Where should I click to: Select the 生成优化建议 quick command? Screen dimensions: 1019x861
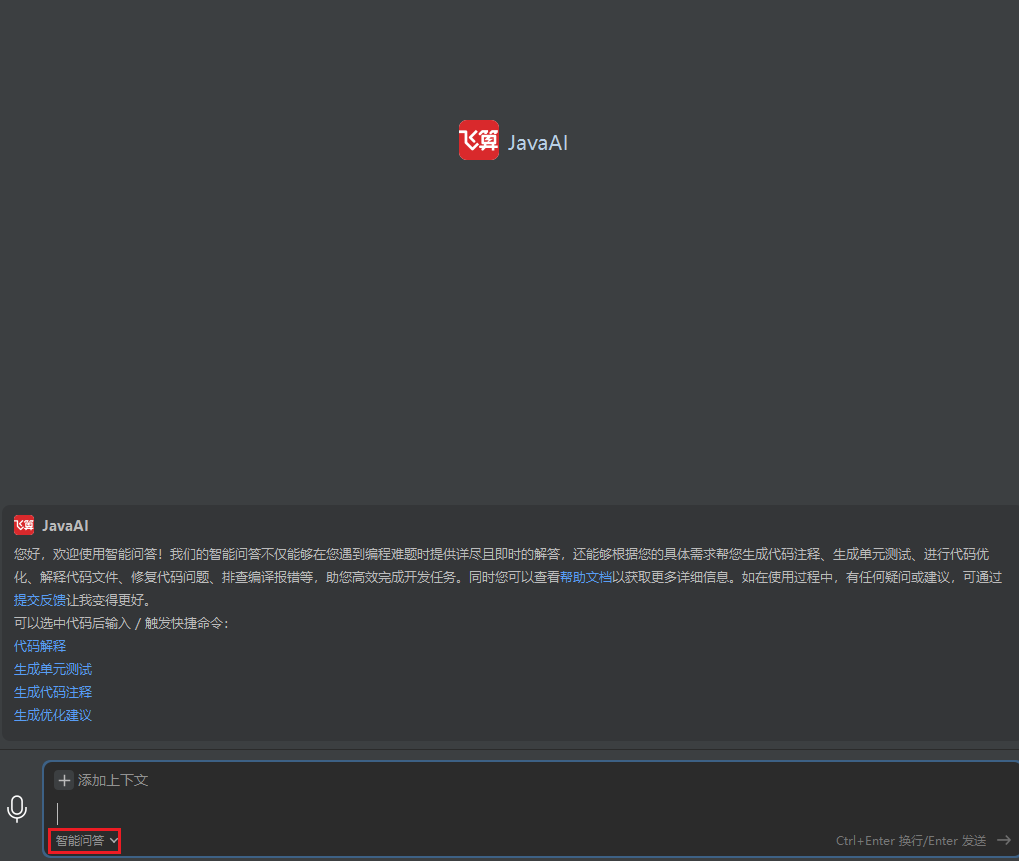[52, 714]
